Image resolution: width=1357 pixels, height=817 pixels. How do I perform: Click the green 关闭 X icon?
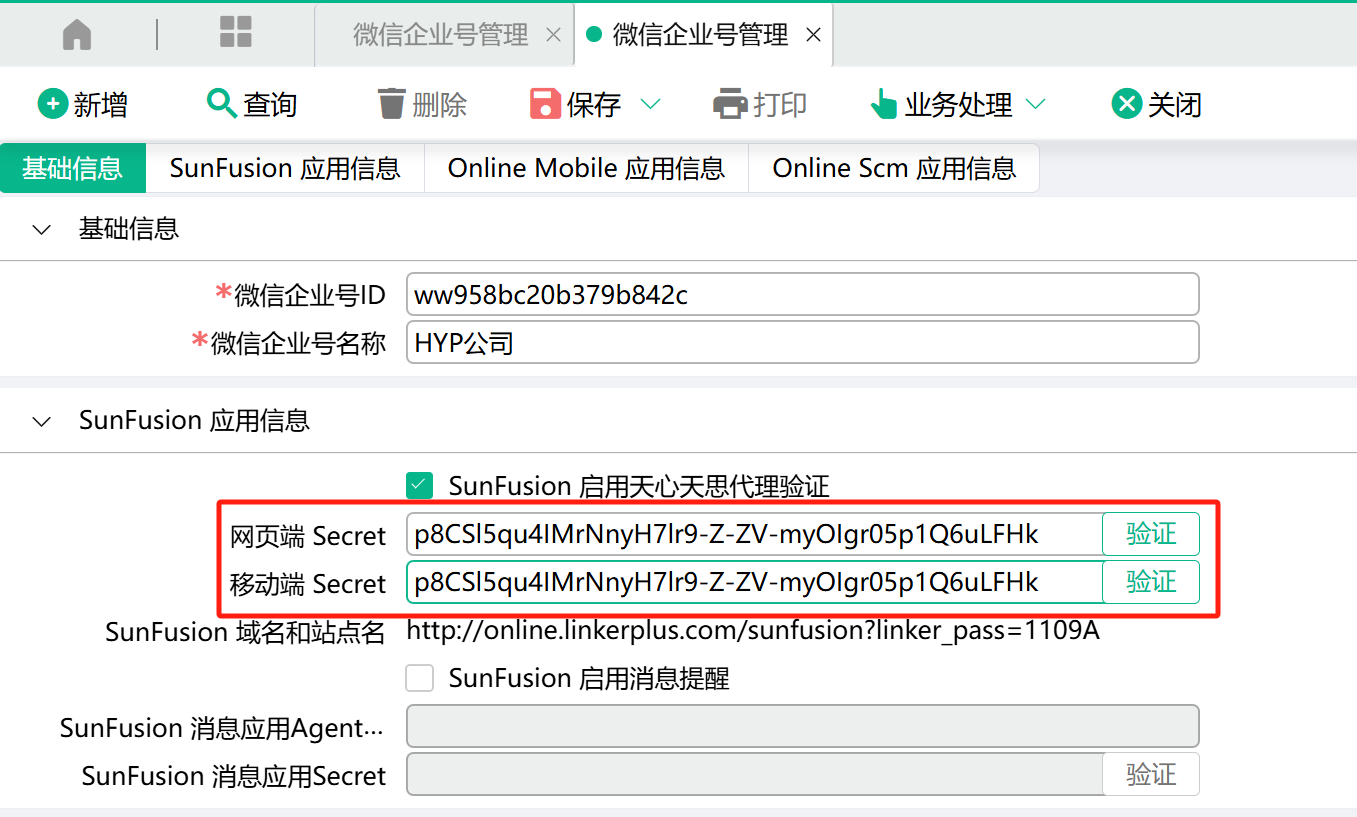1127,104
